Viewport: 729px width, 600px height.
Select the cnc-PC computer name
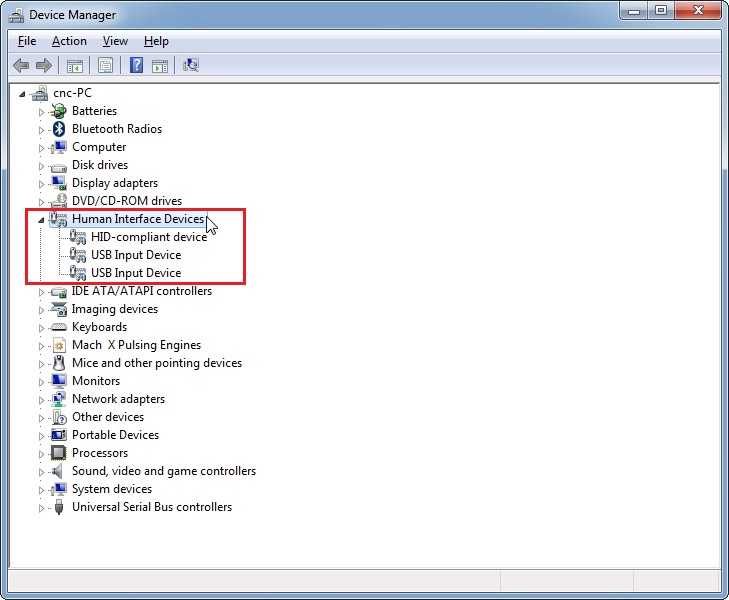coord(73,93)
